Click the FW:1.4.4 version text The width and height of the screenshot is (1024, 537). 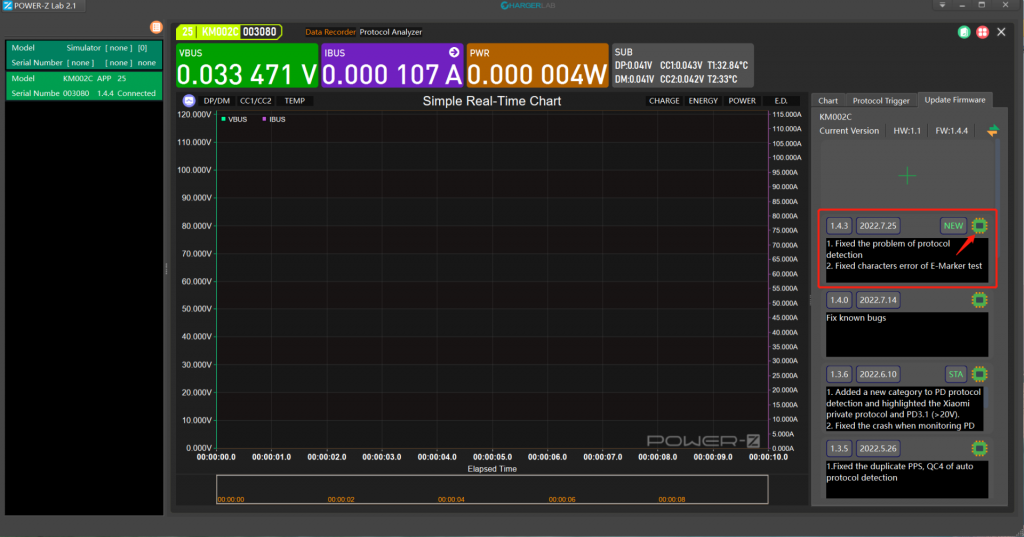(952, 131)
